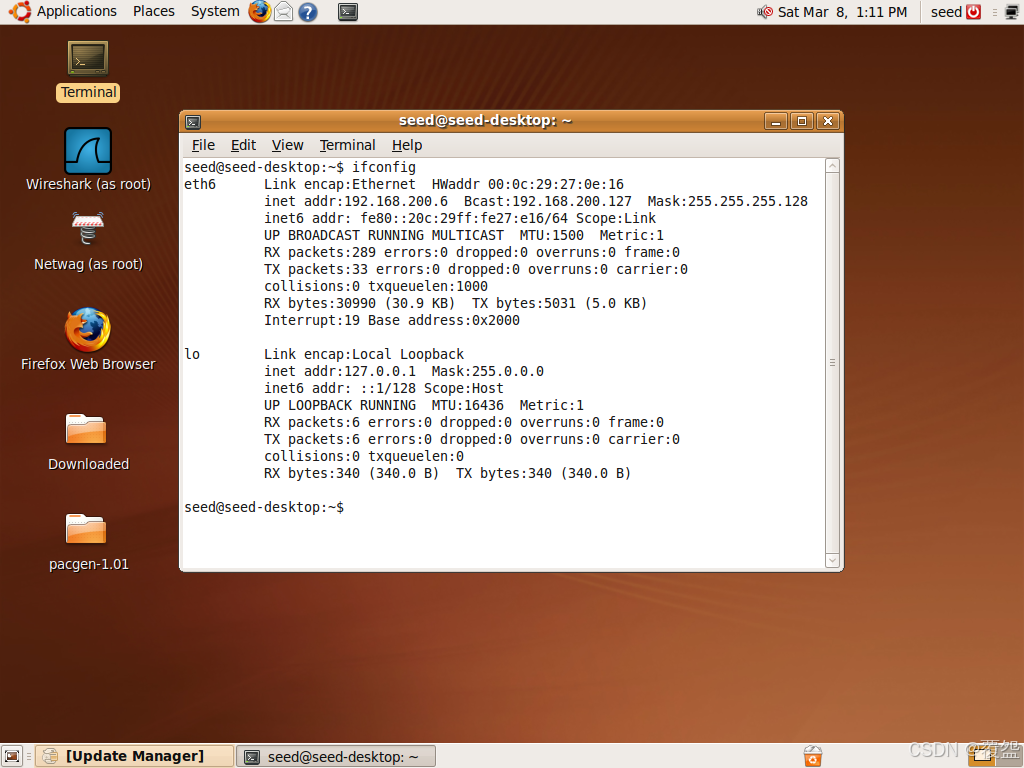Click txqueuelen:1000 text
The image size is (1024, 768).
(x=428, y=286)
